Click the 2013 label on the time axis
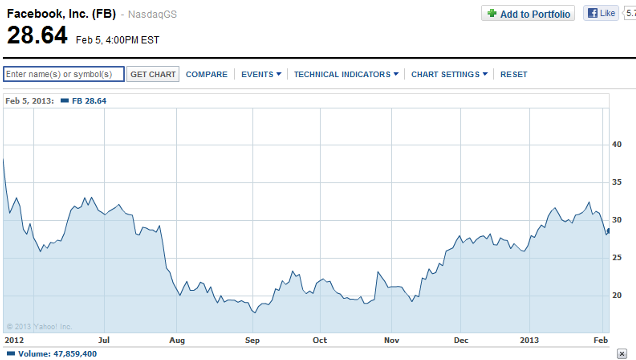 529,340
